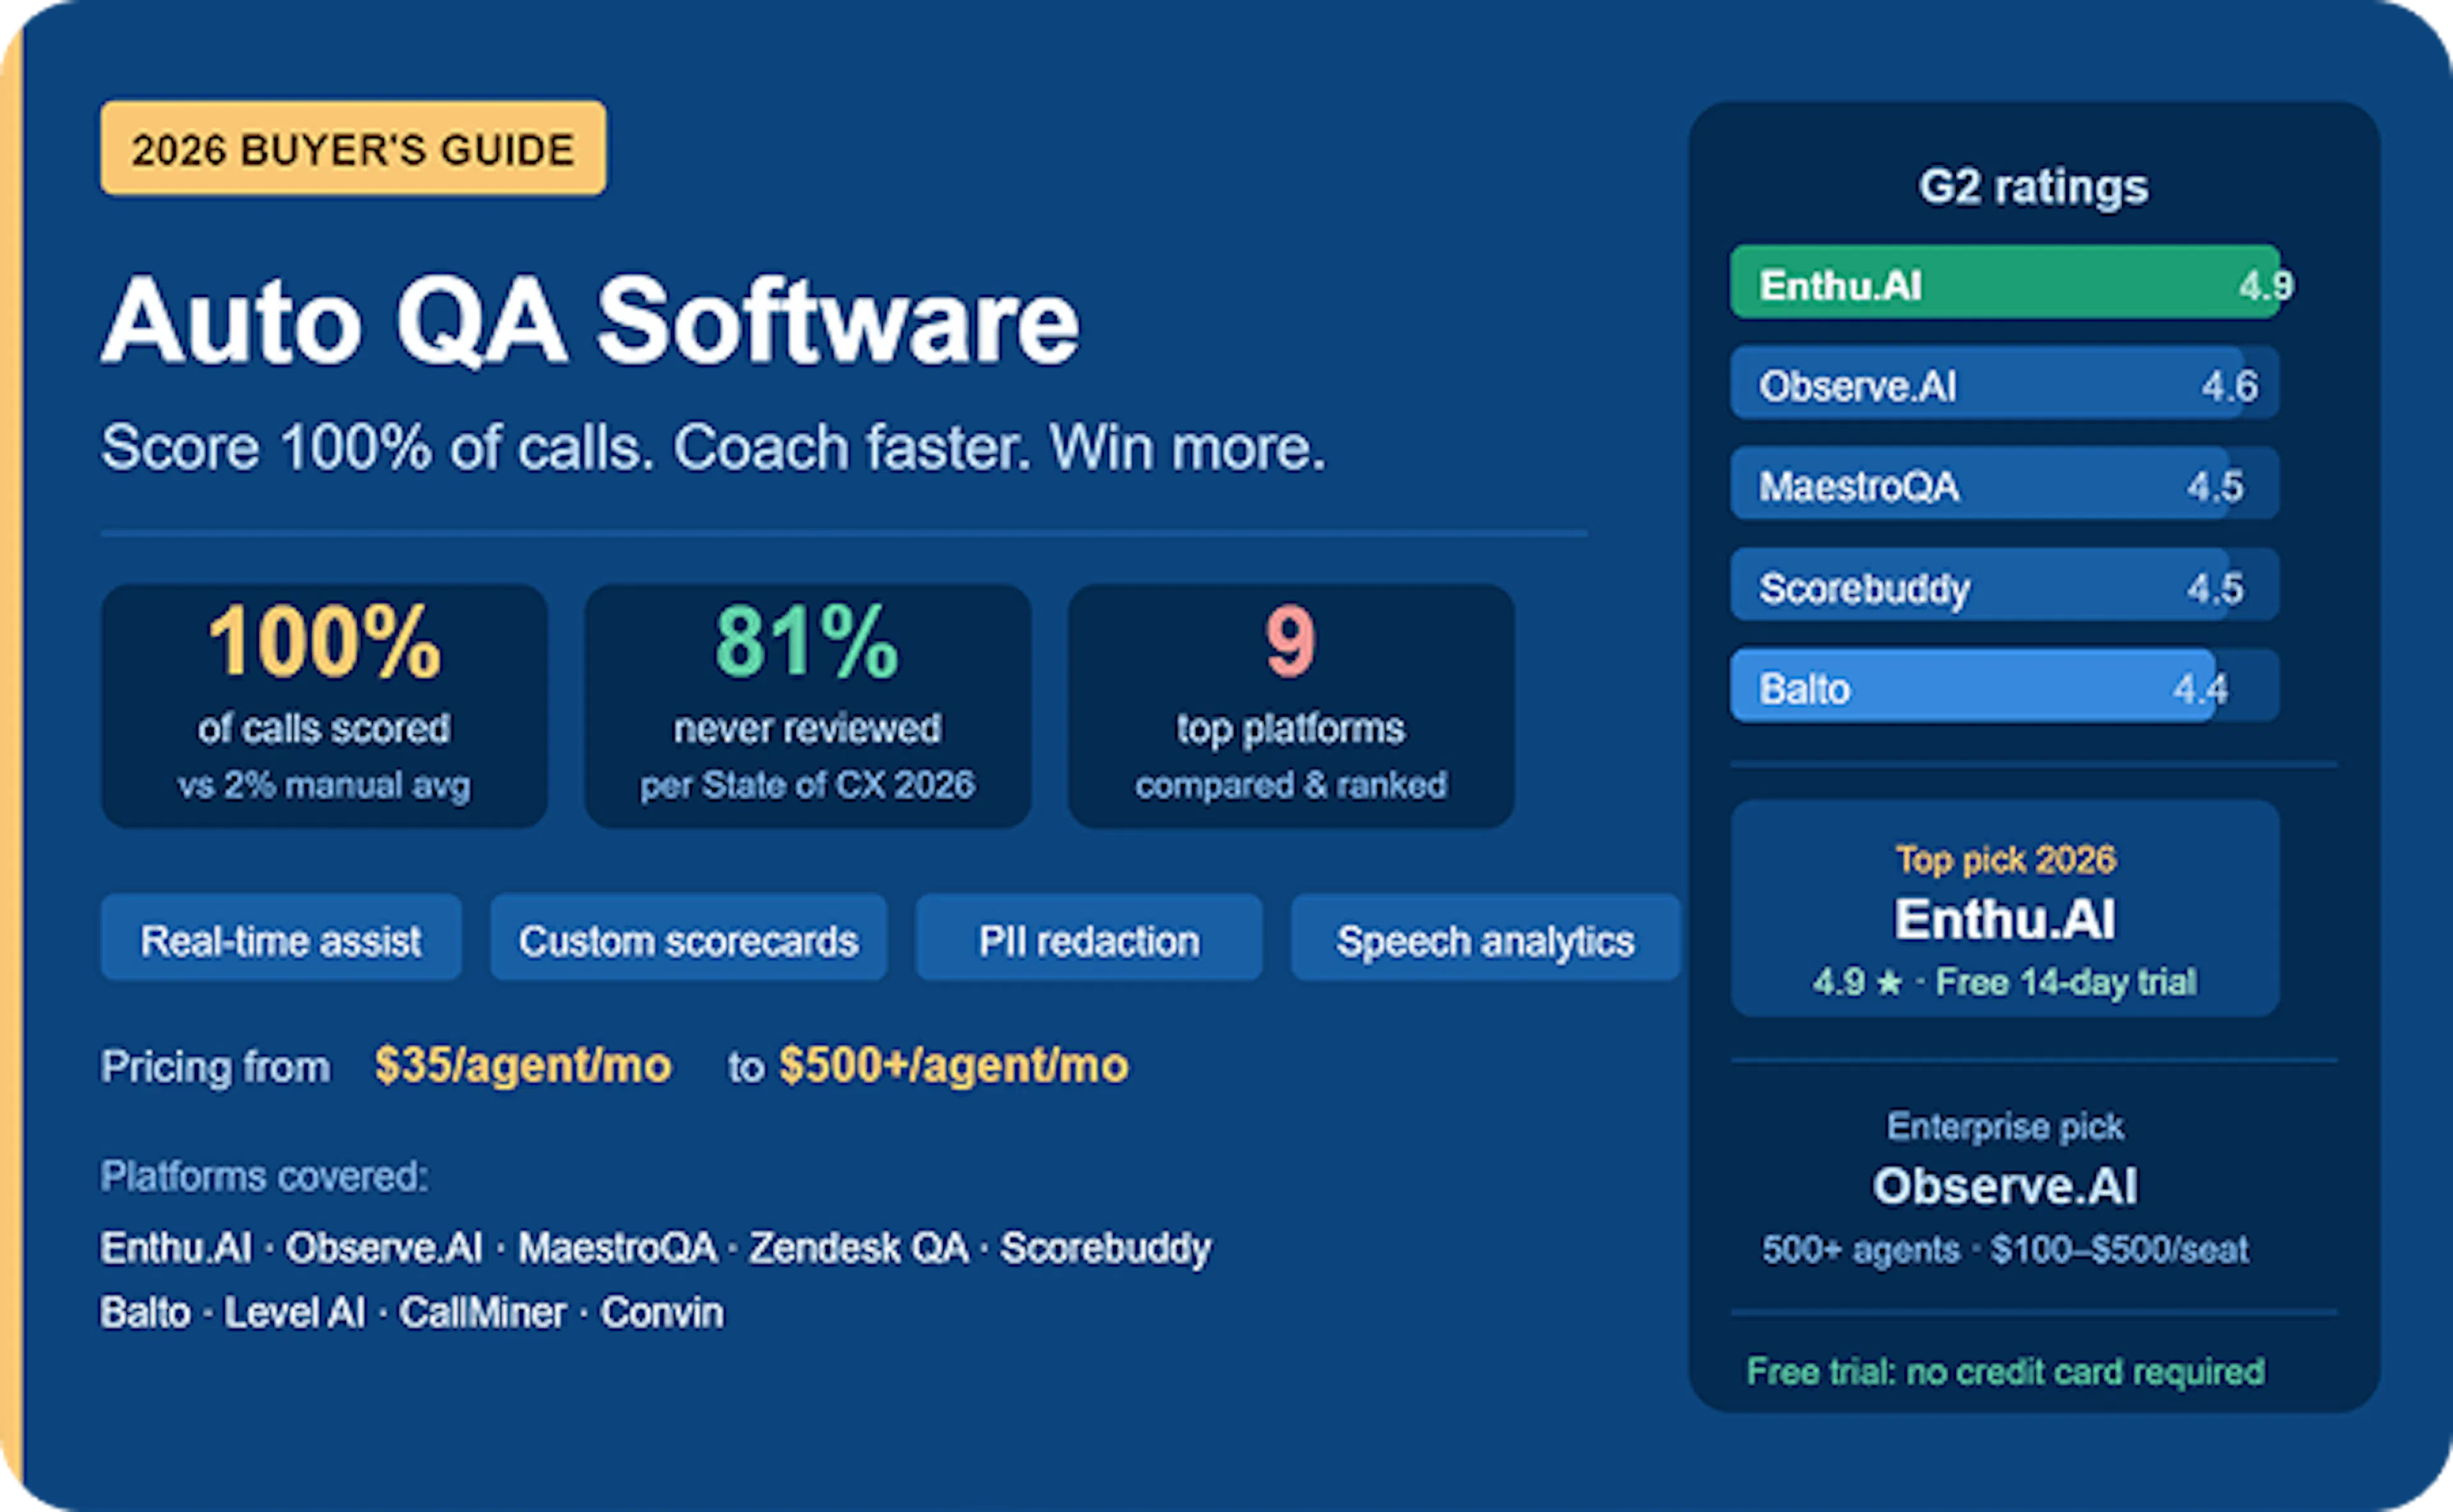
Task: Click the PII redaction tag
Action: point(1089,938)
